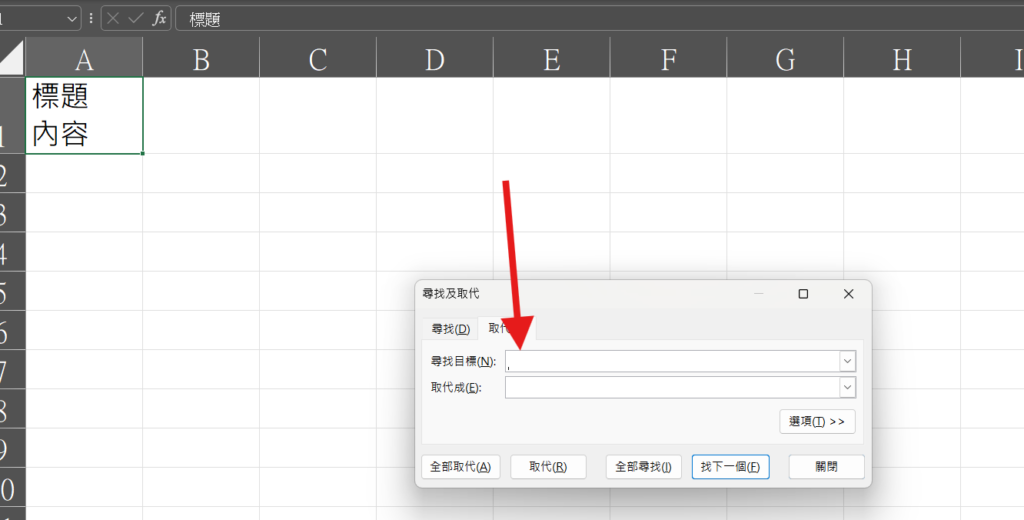Click the formula bar enter checkmark icon
Screen dimensions: 1024x520
135,18
